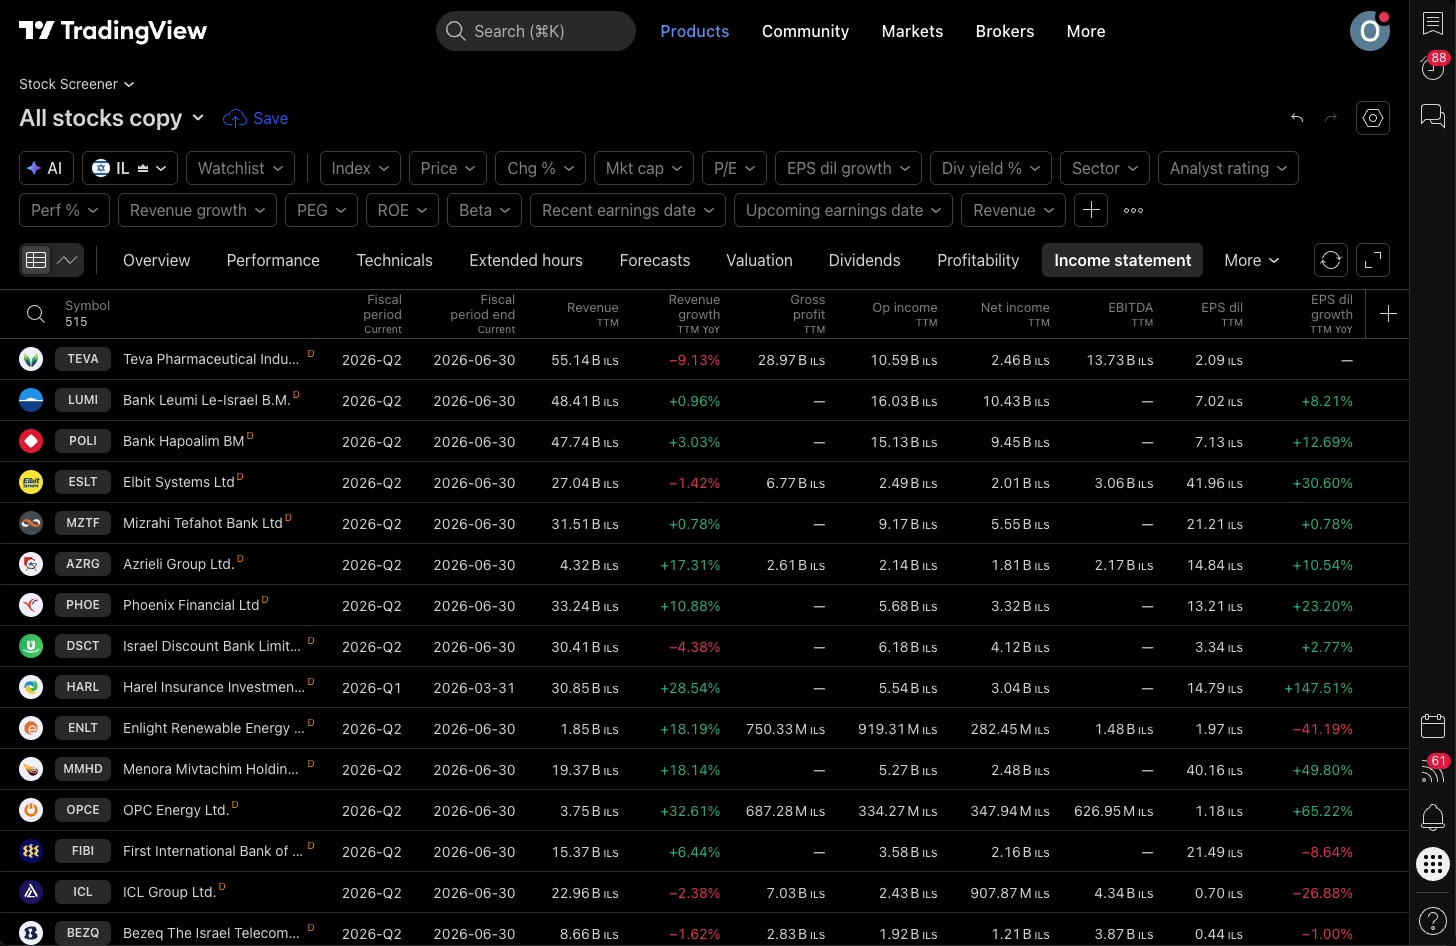Open the Watchlist filter dropdown

coord(240,168)
